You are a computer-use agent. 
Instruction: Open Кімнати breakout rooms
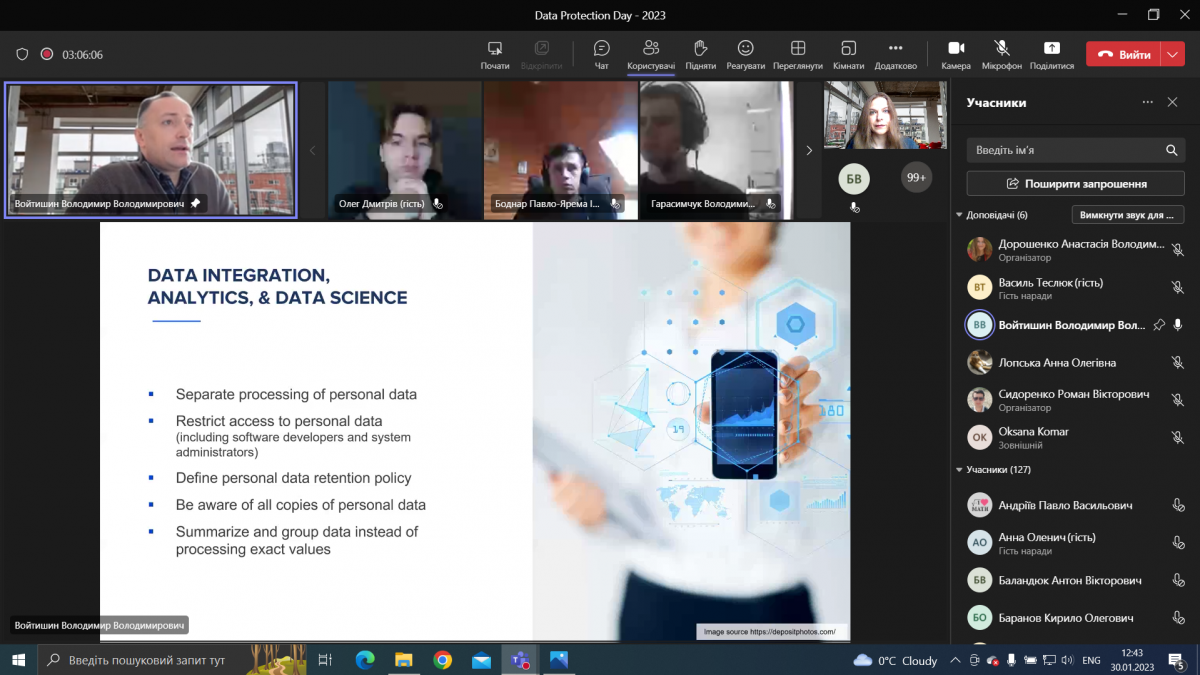(x=848, y=54)
